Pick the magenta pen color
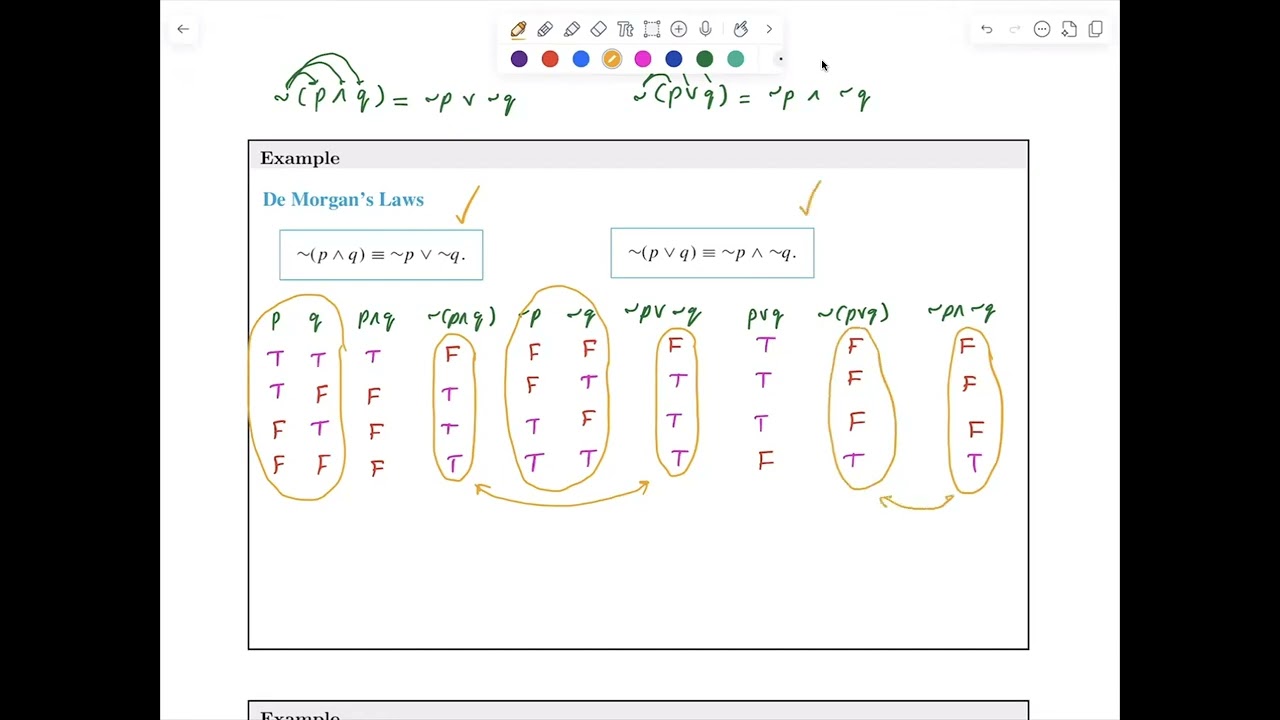Image resolution: width=1280 pixels, height=720 pixels. coord(643,59)
